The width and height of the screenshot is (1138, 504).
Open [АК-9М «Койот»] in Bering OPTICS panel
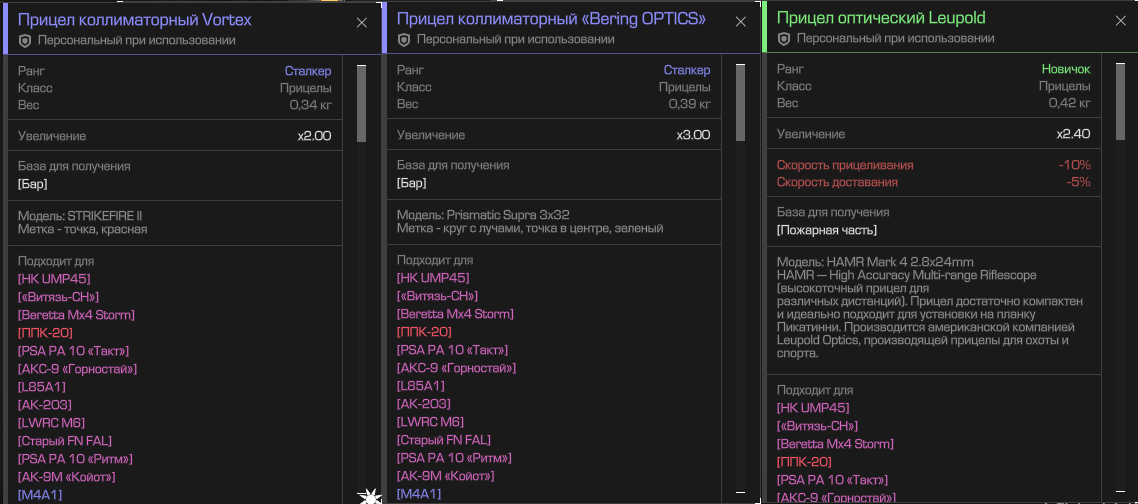(x=446, y=476)
